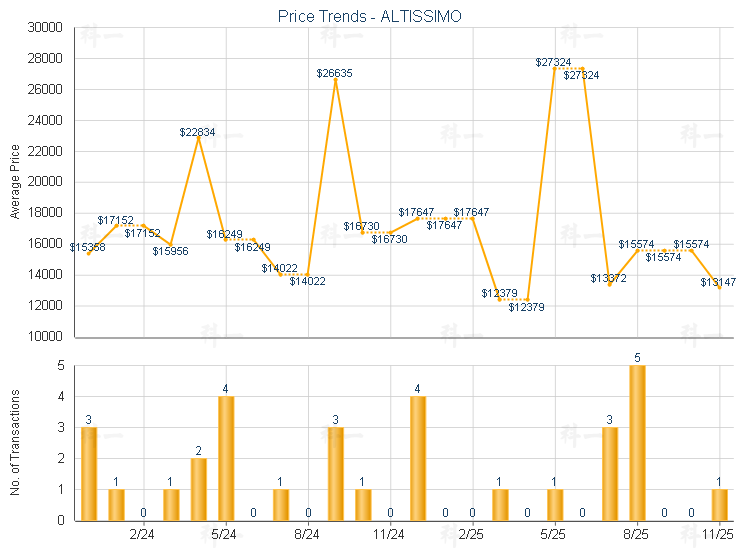Click the $13372 price data point
Screen dimensions: 740x550
609,284
